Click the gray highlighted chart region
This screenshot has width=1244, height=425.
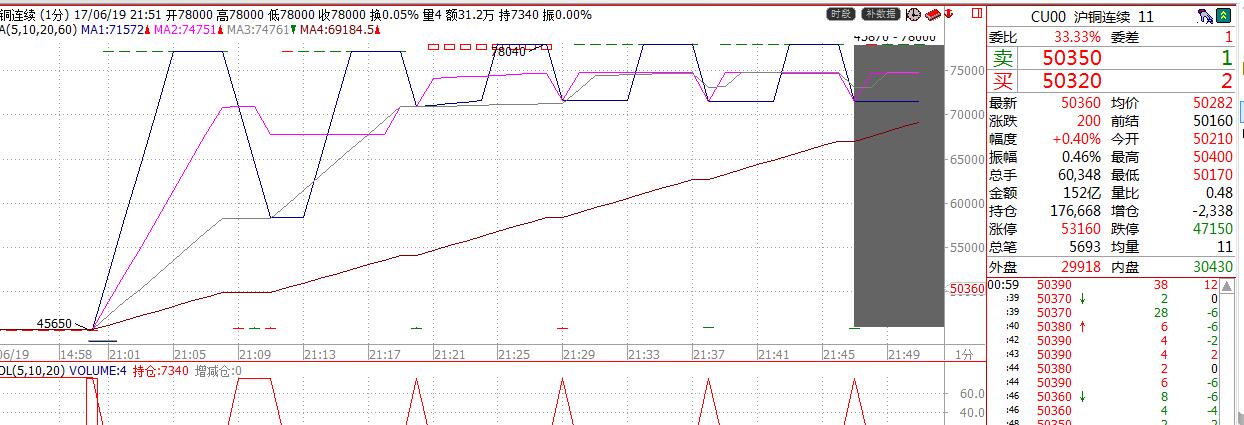click(x=898, y=185)
